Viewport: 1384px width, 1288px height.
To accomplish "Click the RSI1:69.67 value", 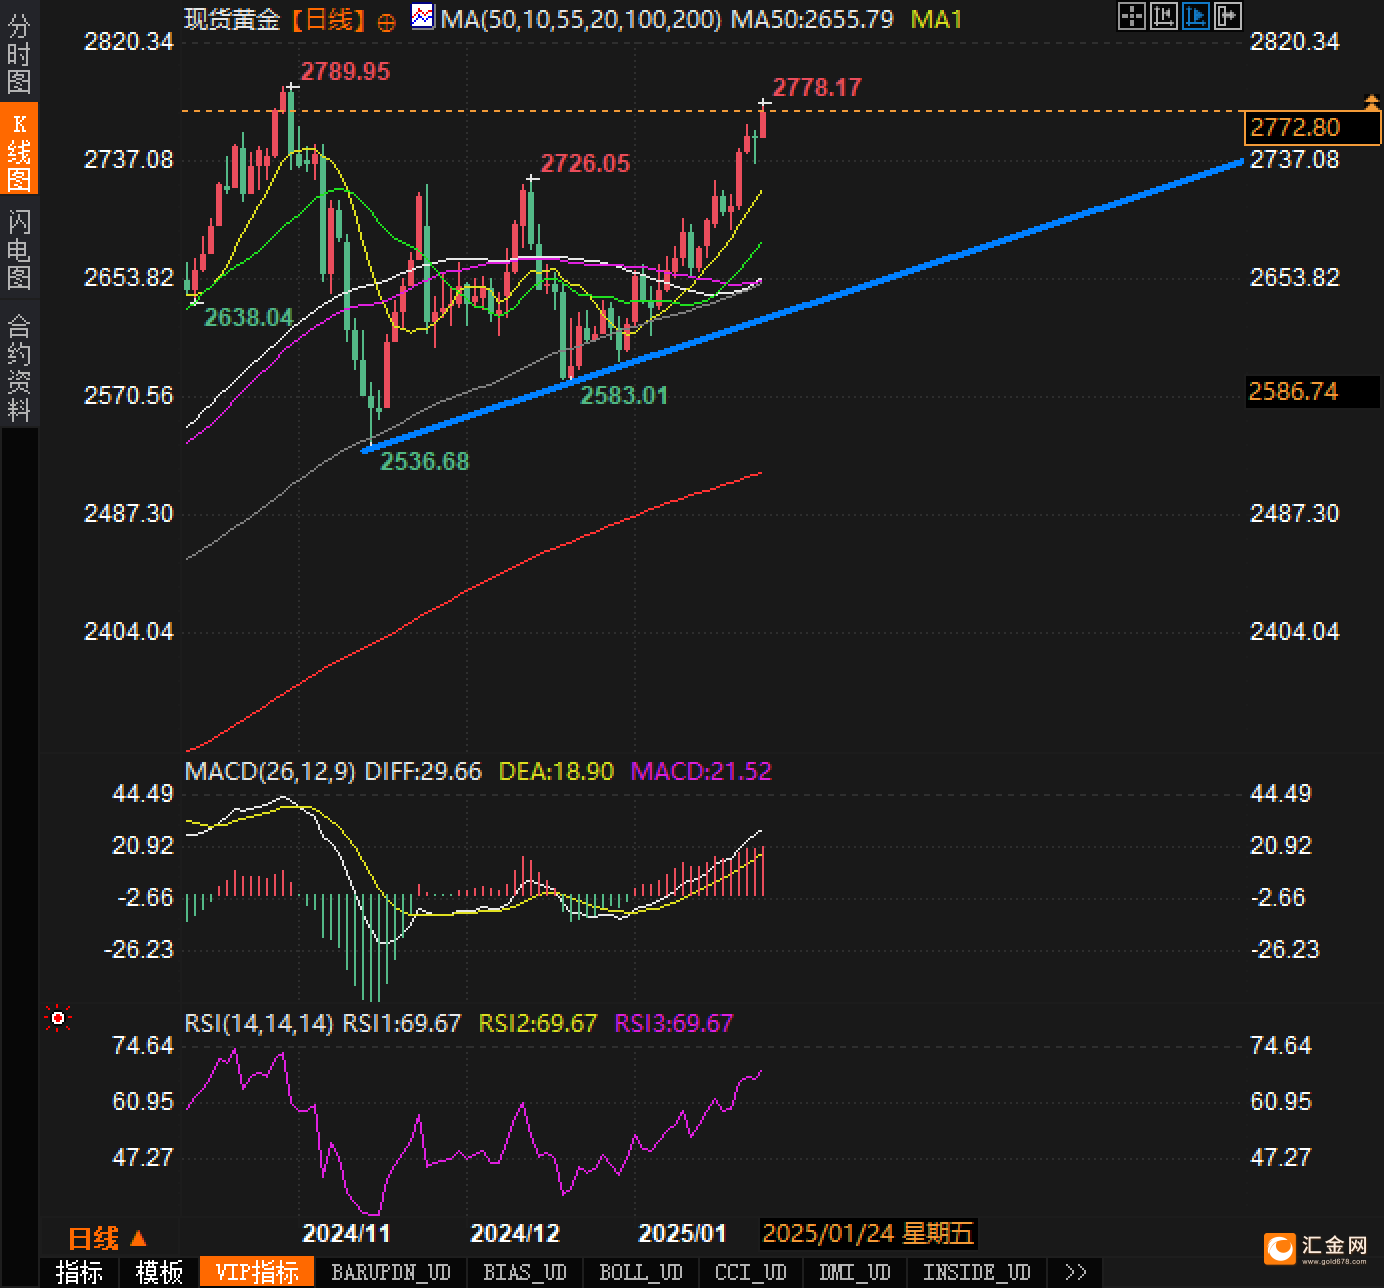I will pos(402,1023).
